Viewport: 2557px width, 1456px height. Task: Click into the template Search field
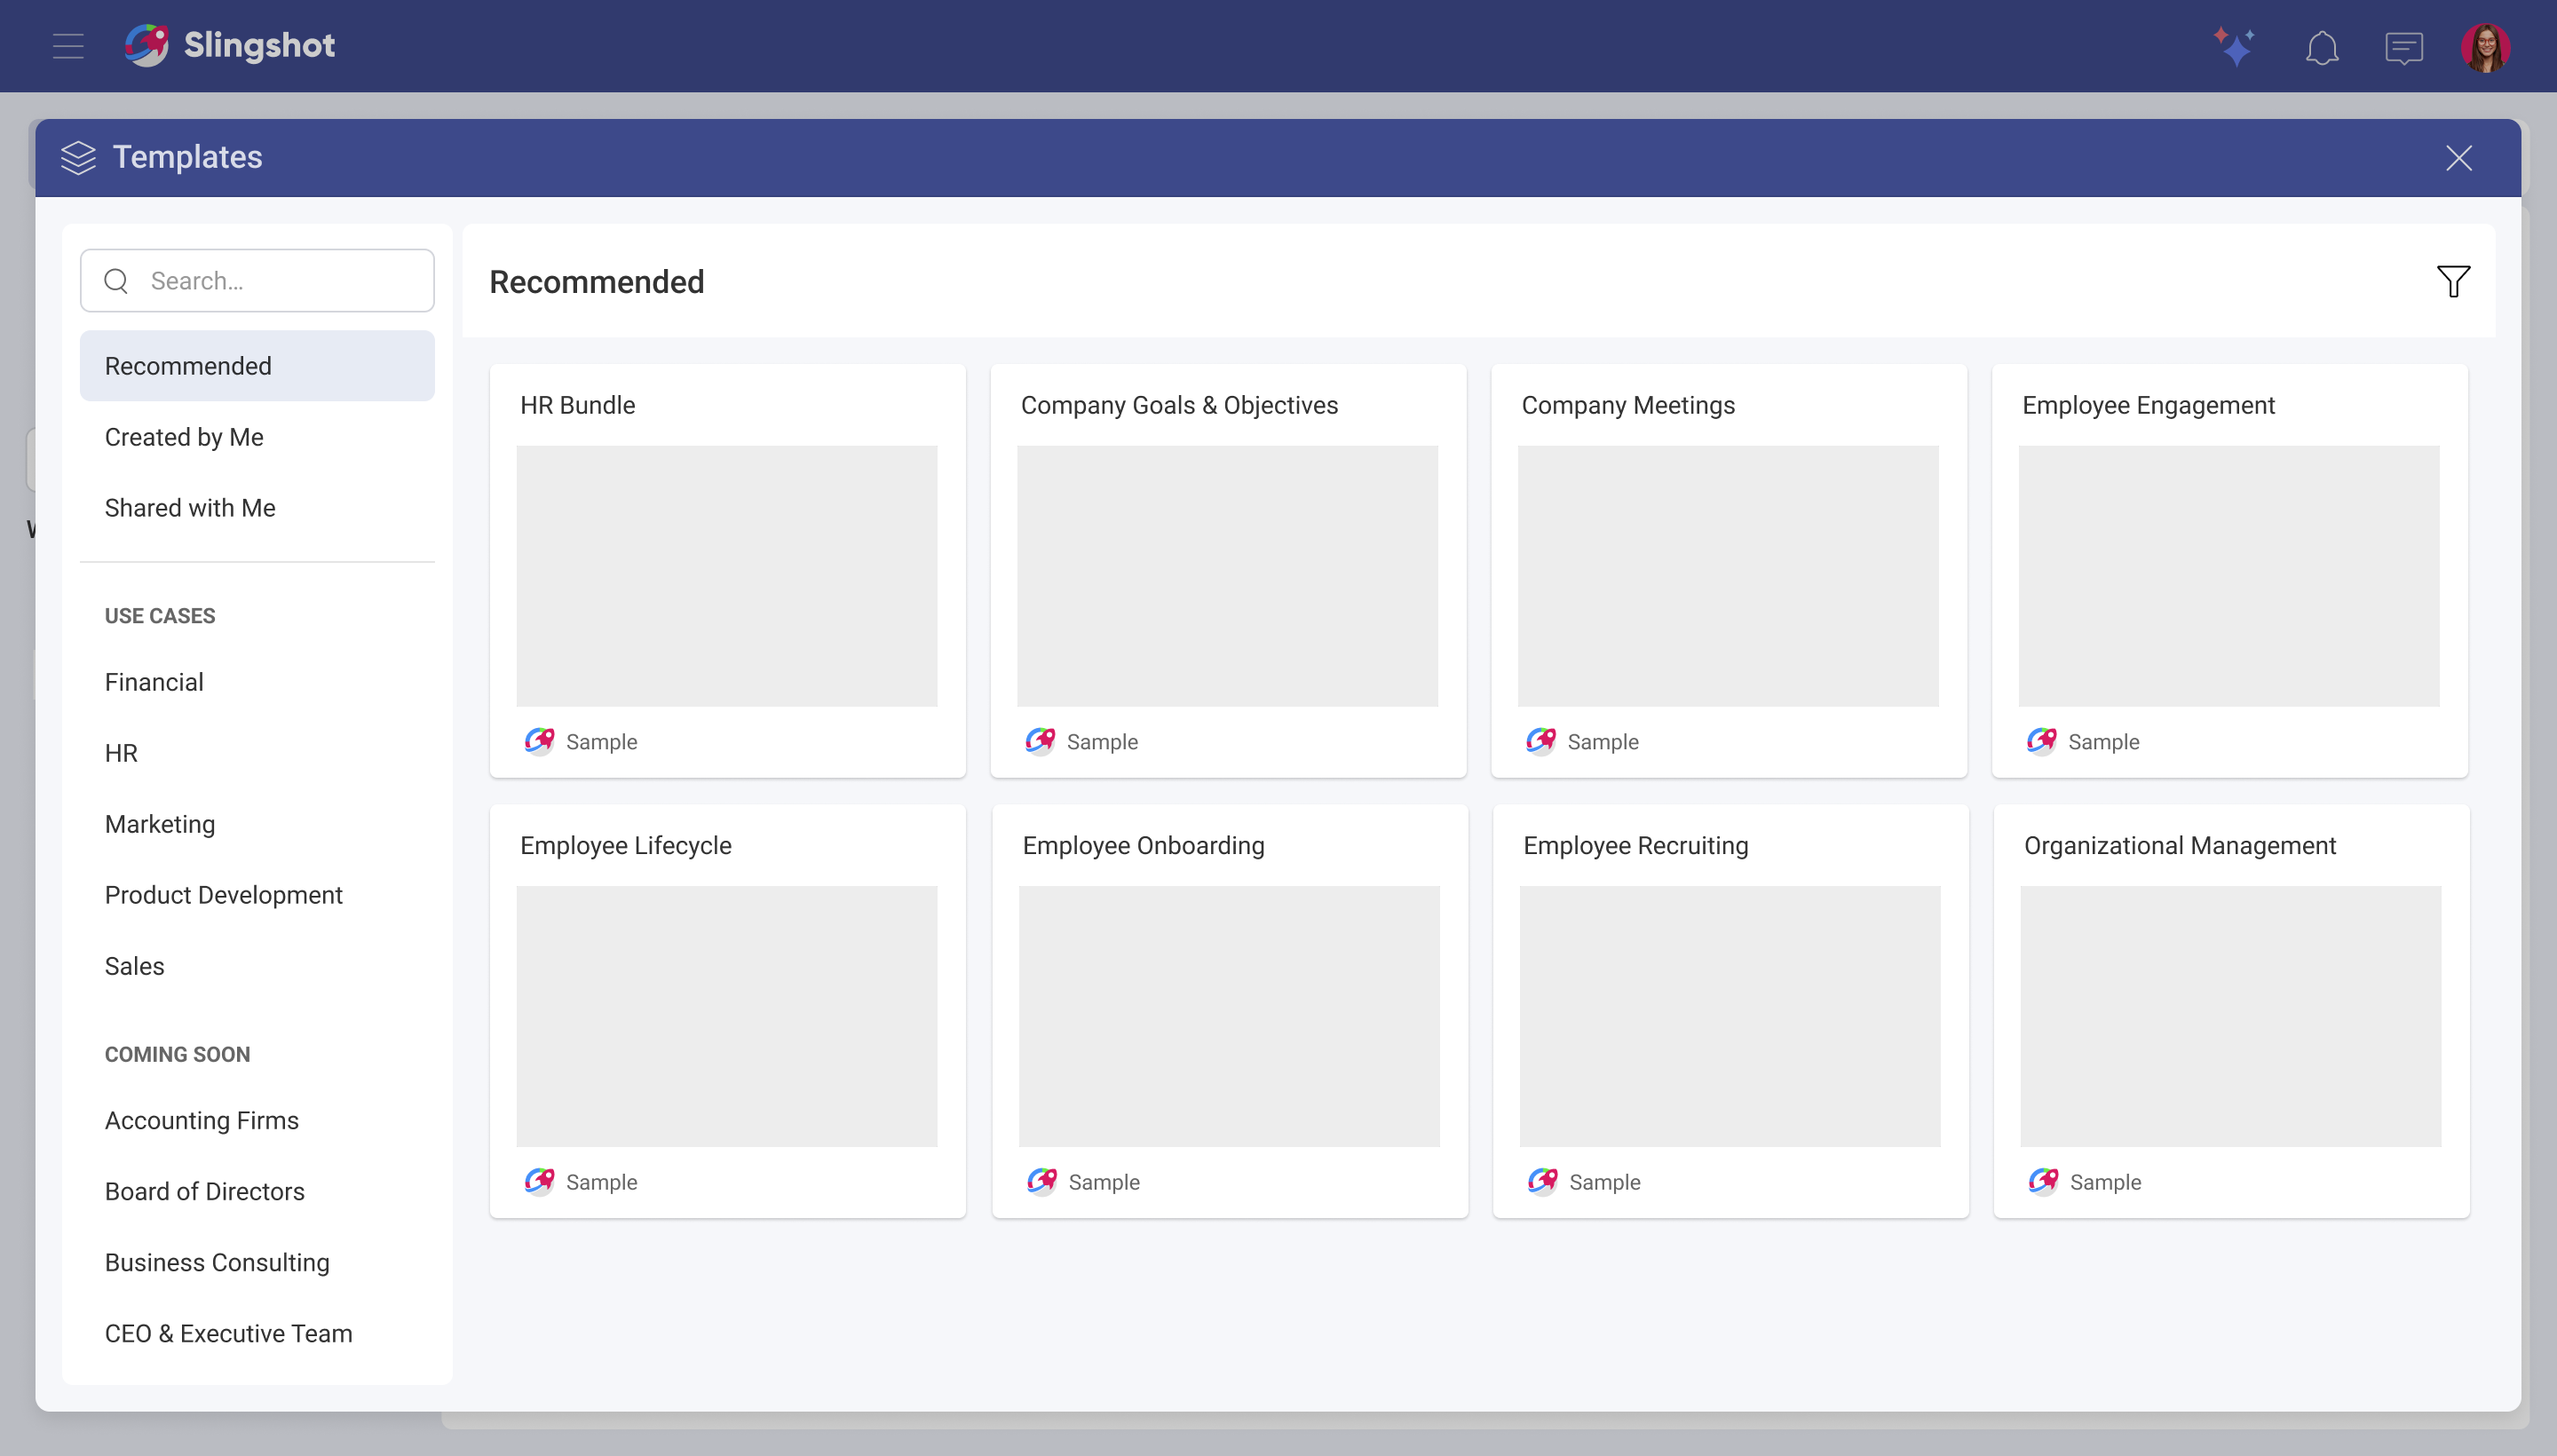pos(257,281)
